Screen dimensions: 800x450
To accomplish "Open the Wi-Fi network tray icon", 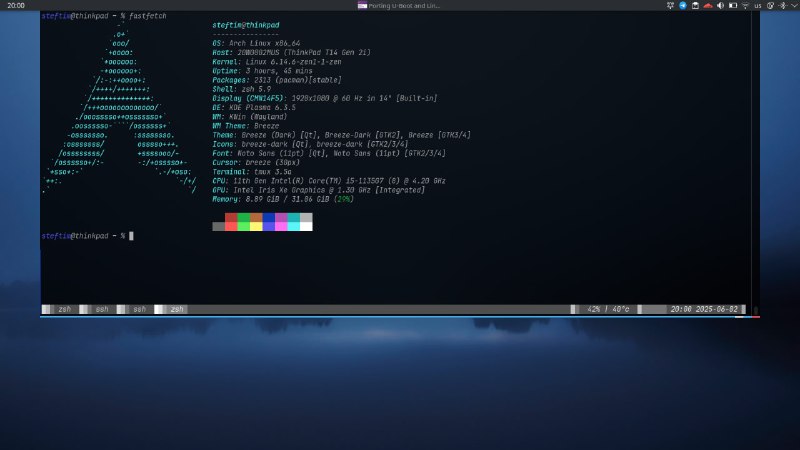I will pyautogui.click(x=745, y=6).
